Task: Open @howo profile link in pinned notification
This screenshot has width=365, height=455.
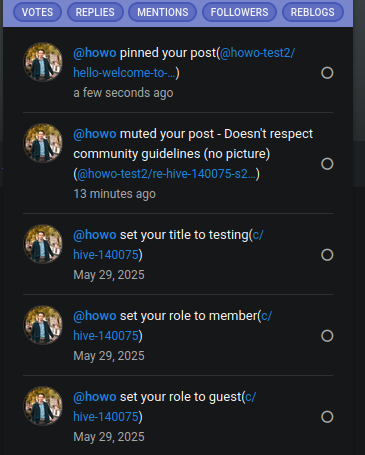Action: click(95, 53)
